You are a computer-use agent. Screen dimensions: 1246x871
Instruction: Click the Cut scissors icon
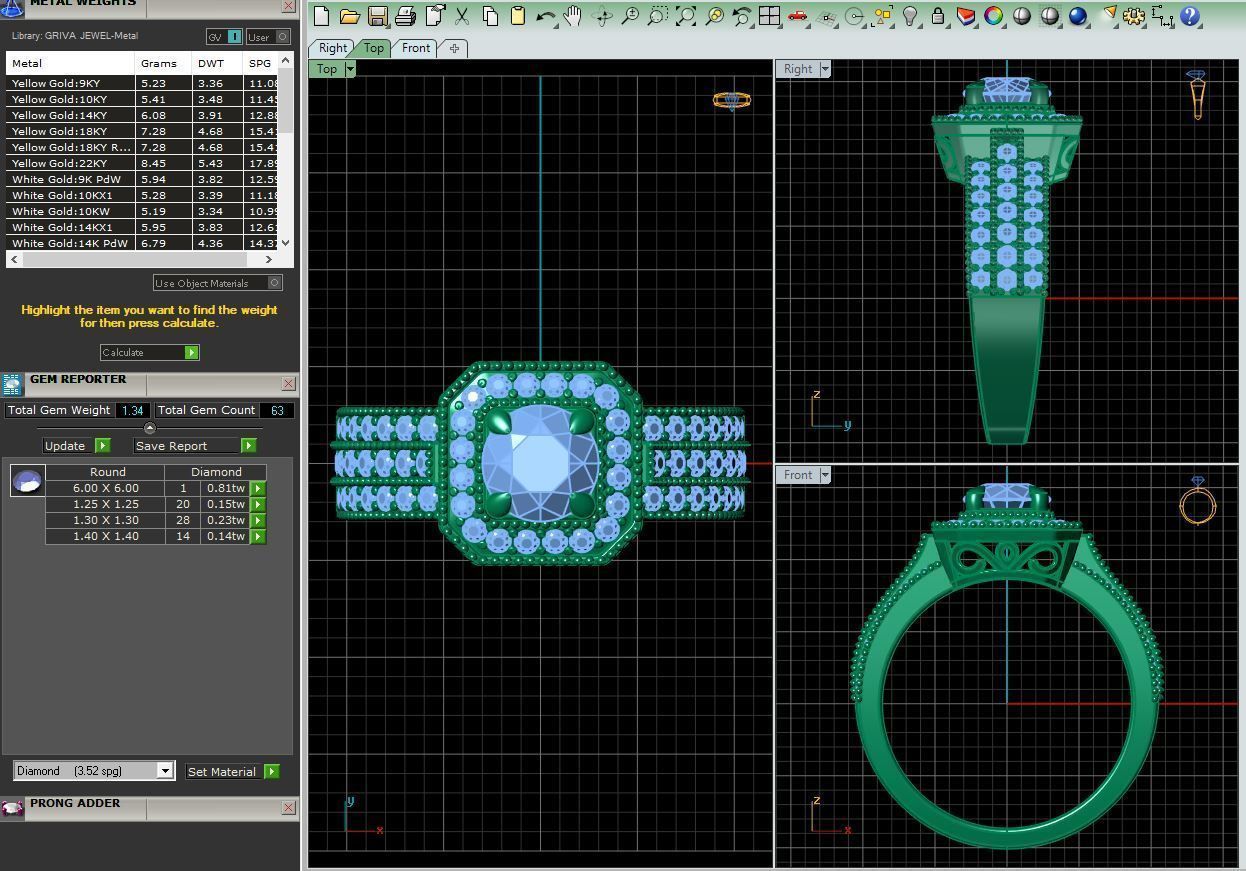click(x=462, y=16)
